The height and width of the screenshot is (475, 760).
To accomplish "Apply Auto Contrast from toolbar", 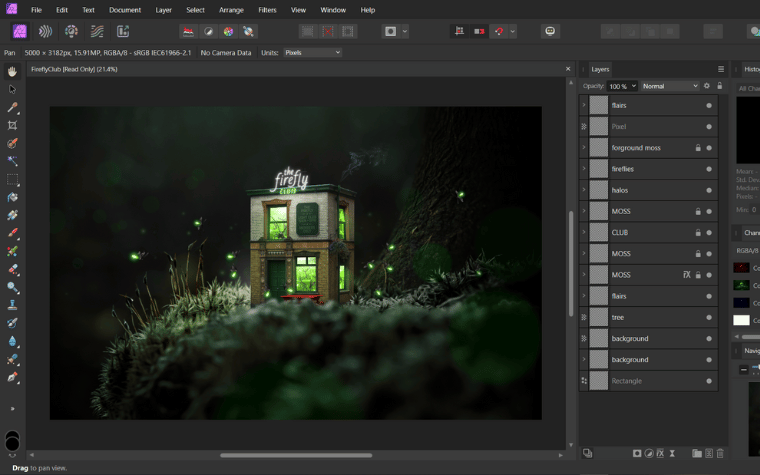I will [x=208, y=32].
